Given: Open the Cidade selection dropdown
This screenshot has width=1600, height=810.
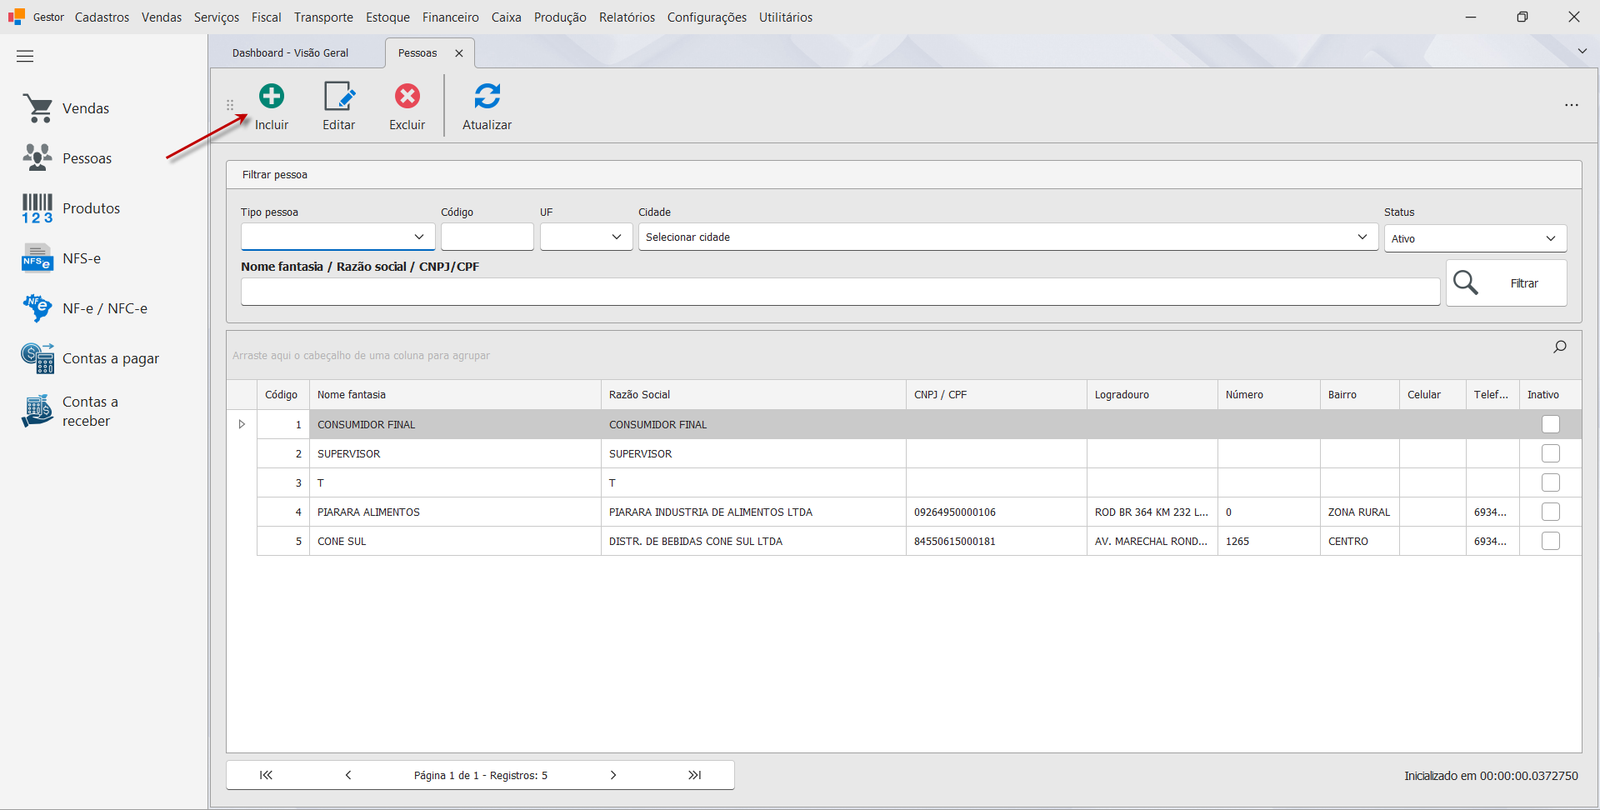Looking at the screenshot, I should tap(1008, 237).
